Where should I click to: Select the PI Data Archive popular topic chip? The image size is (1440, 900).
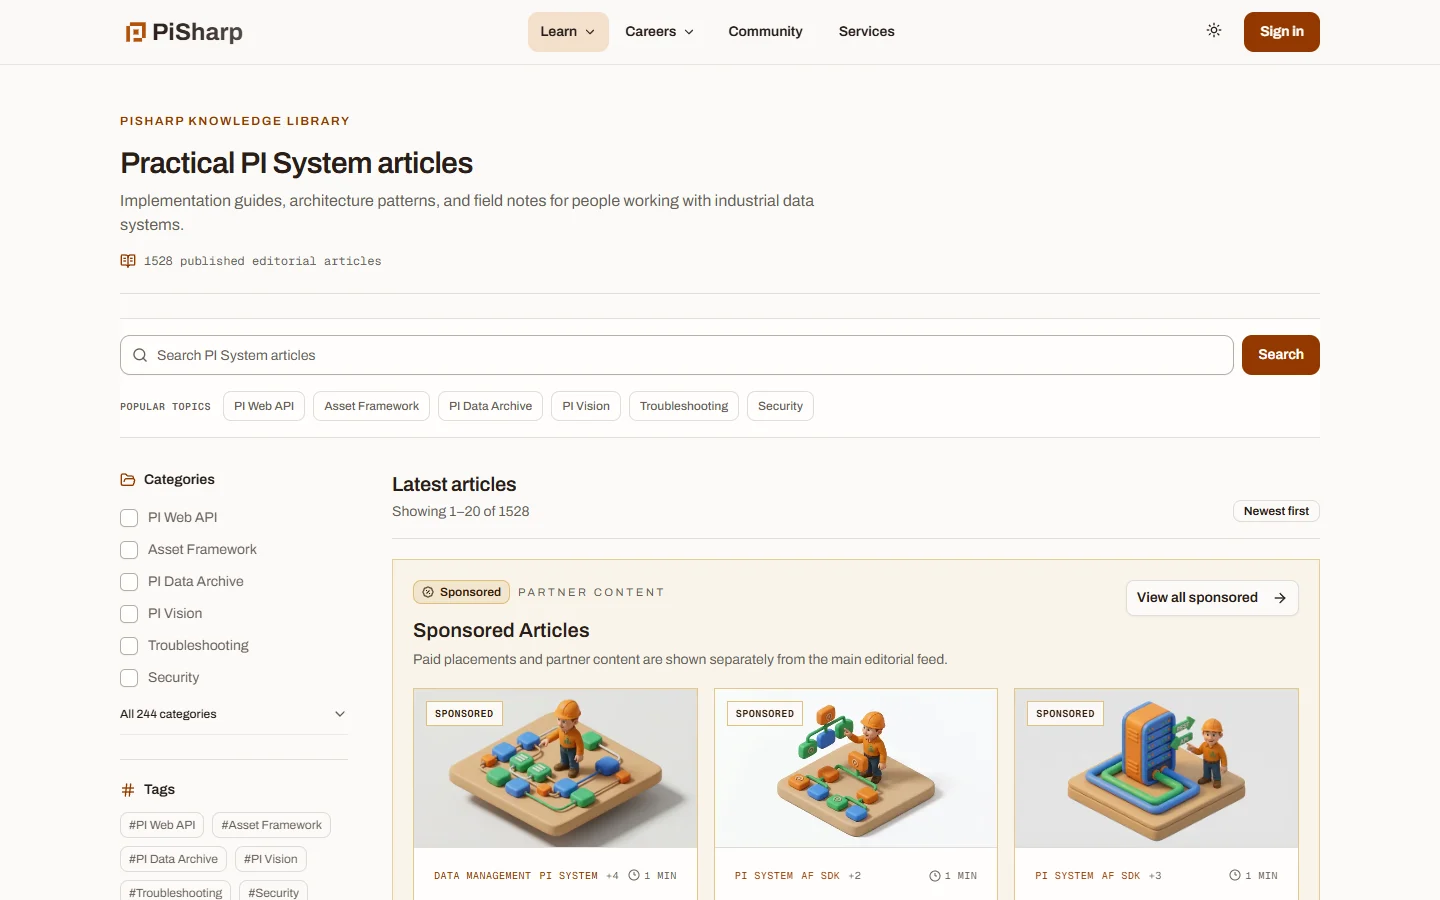490,406
